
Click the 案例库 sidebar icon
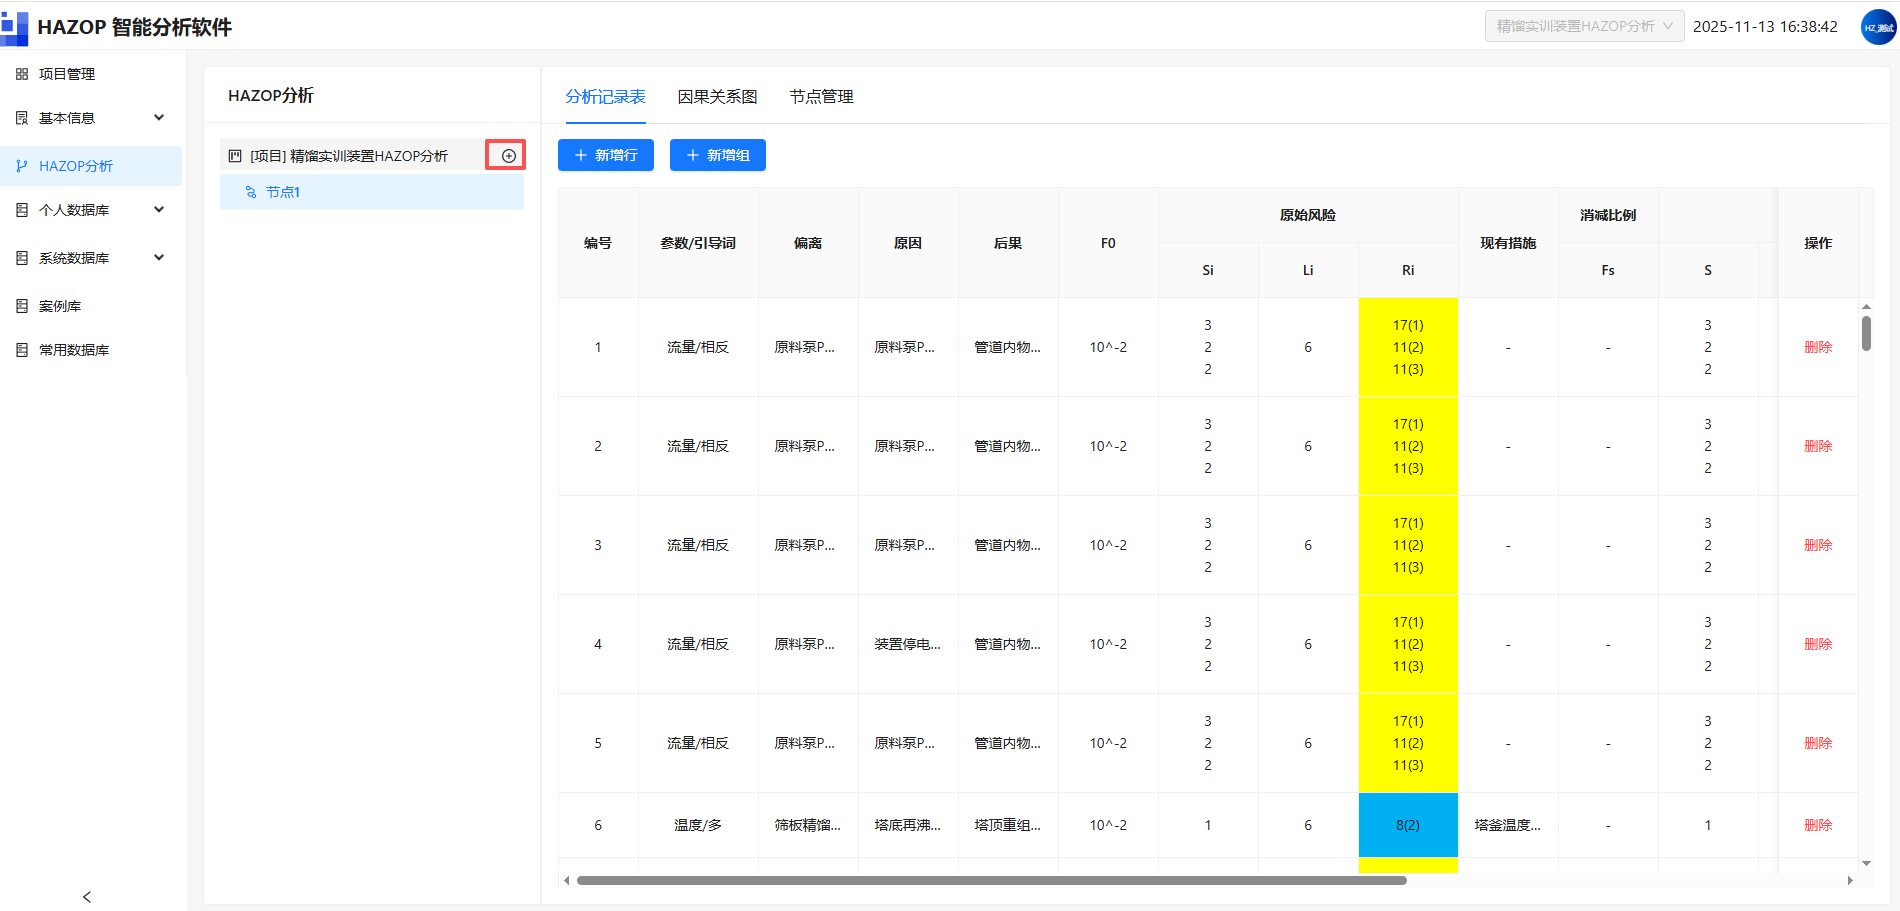tap(22, 306)
